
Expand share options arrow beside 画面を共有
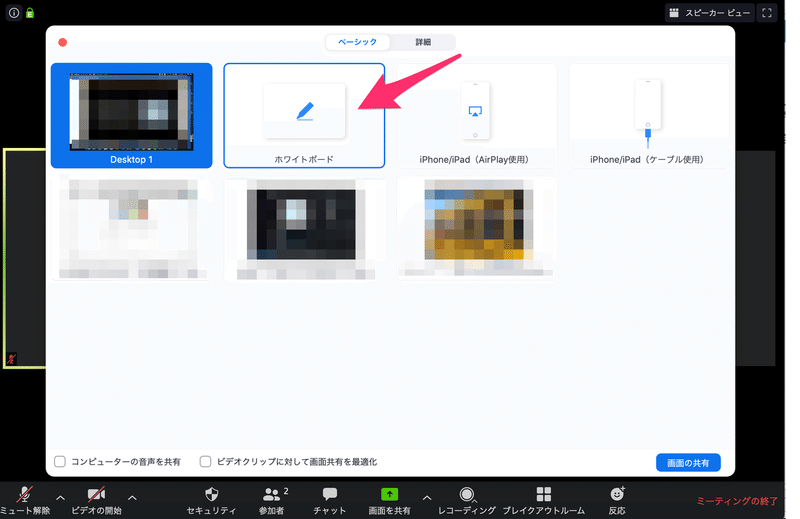427,498
